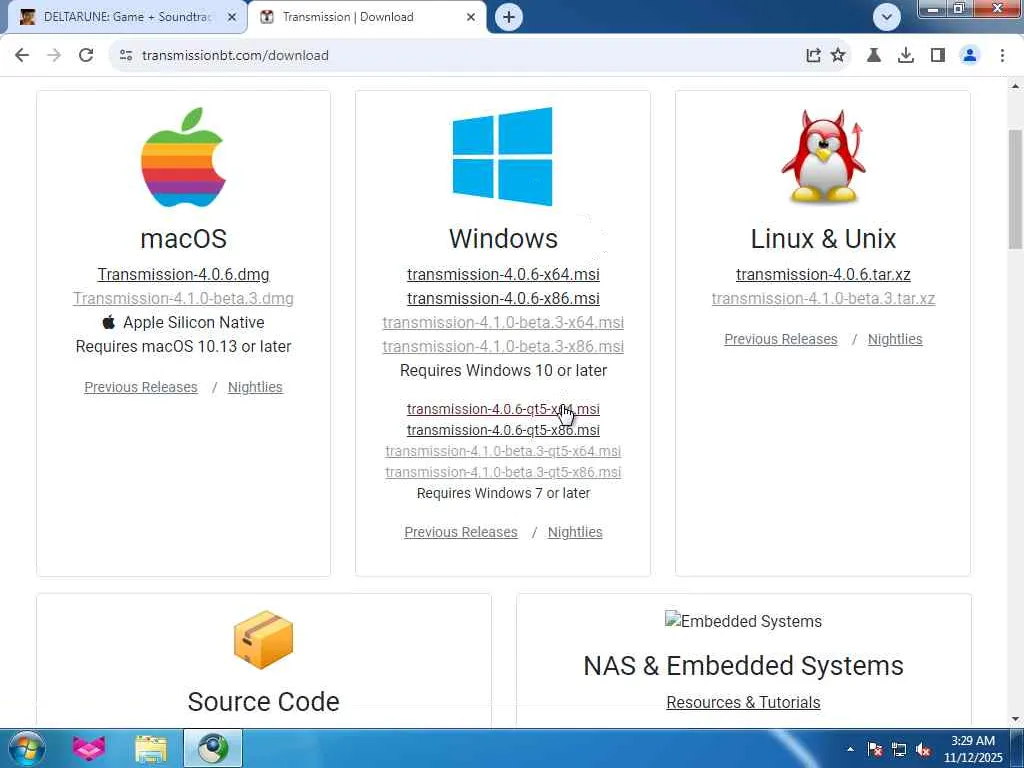The height and width of the screenshot is (768, 1024).
Task: Open the taskbar clock showing 3:29 AM
Action: [973, 749]
